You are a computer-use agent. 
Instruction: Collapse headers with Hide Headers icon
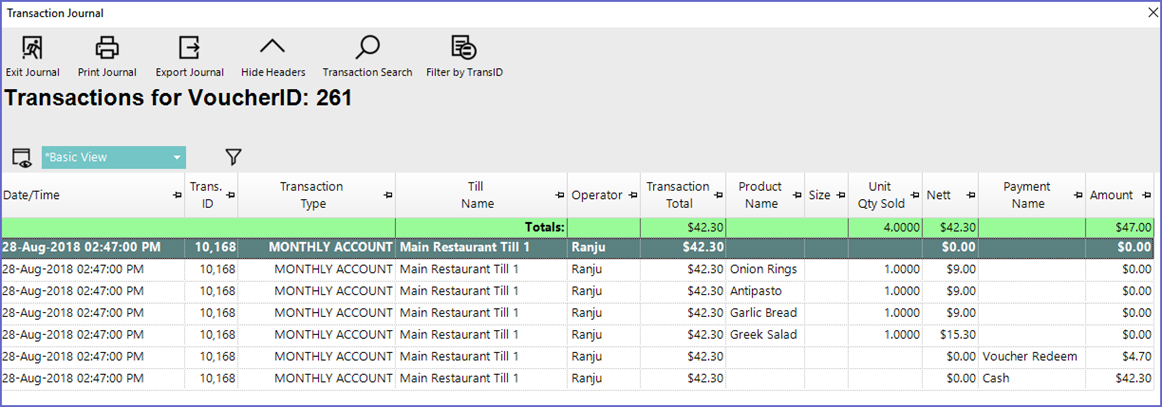pos(272,48)
